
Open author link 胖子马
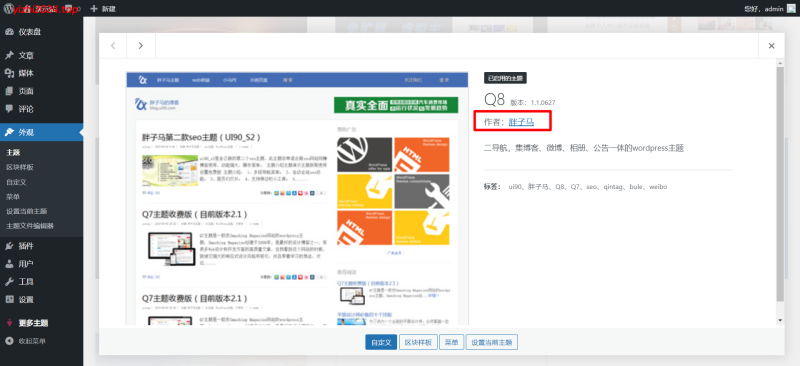[x=521, y=121]
